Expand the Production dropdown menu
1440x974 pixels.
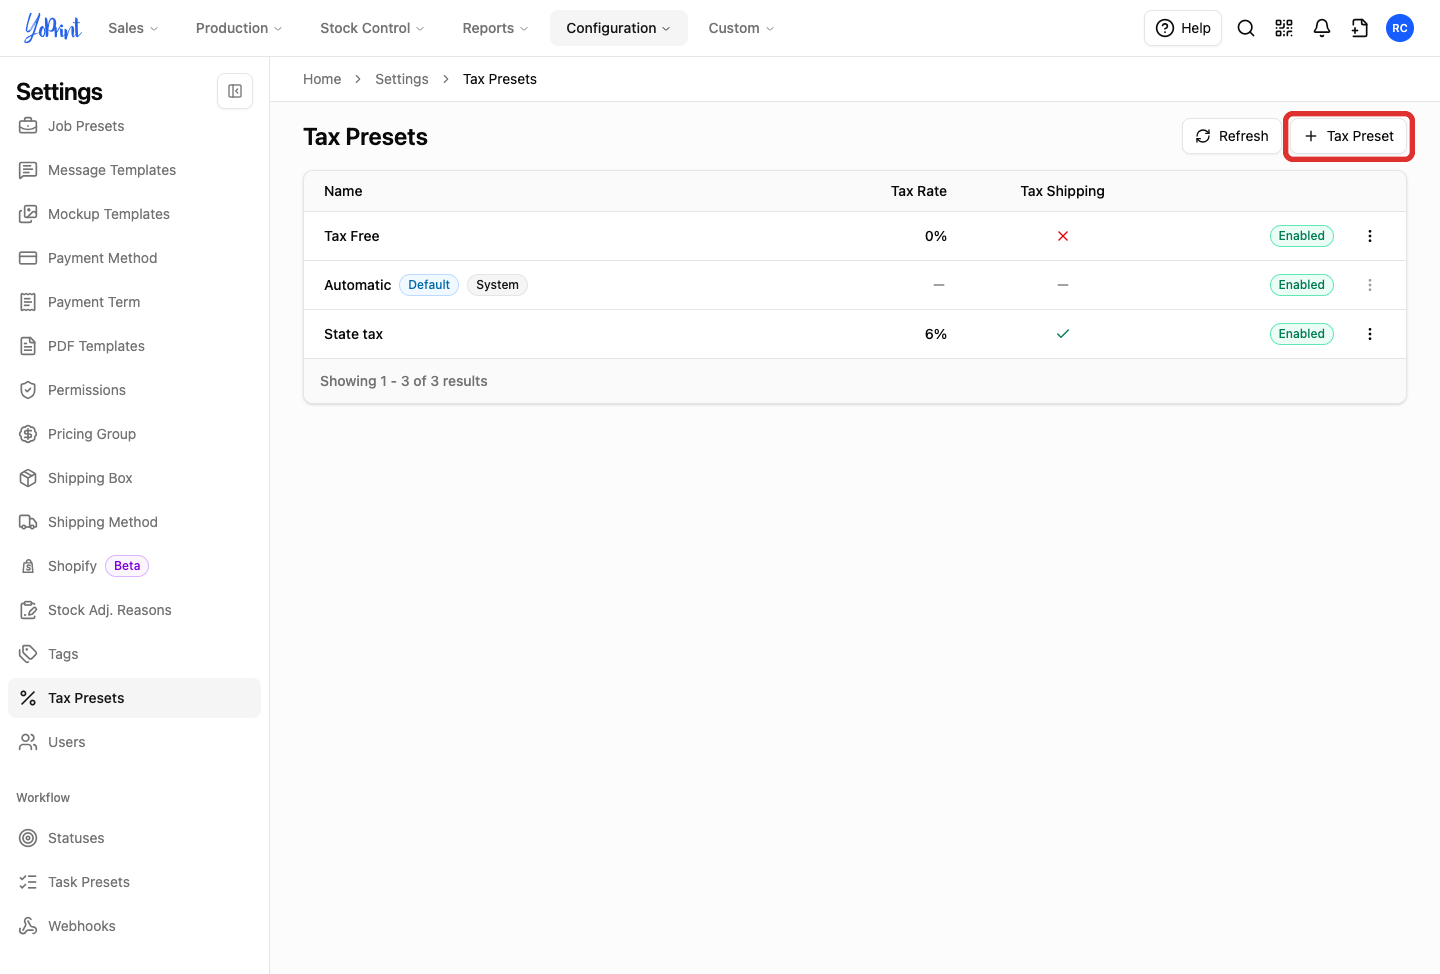click(x=239, y=28)
